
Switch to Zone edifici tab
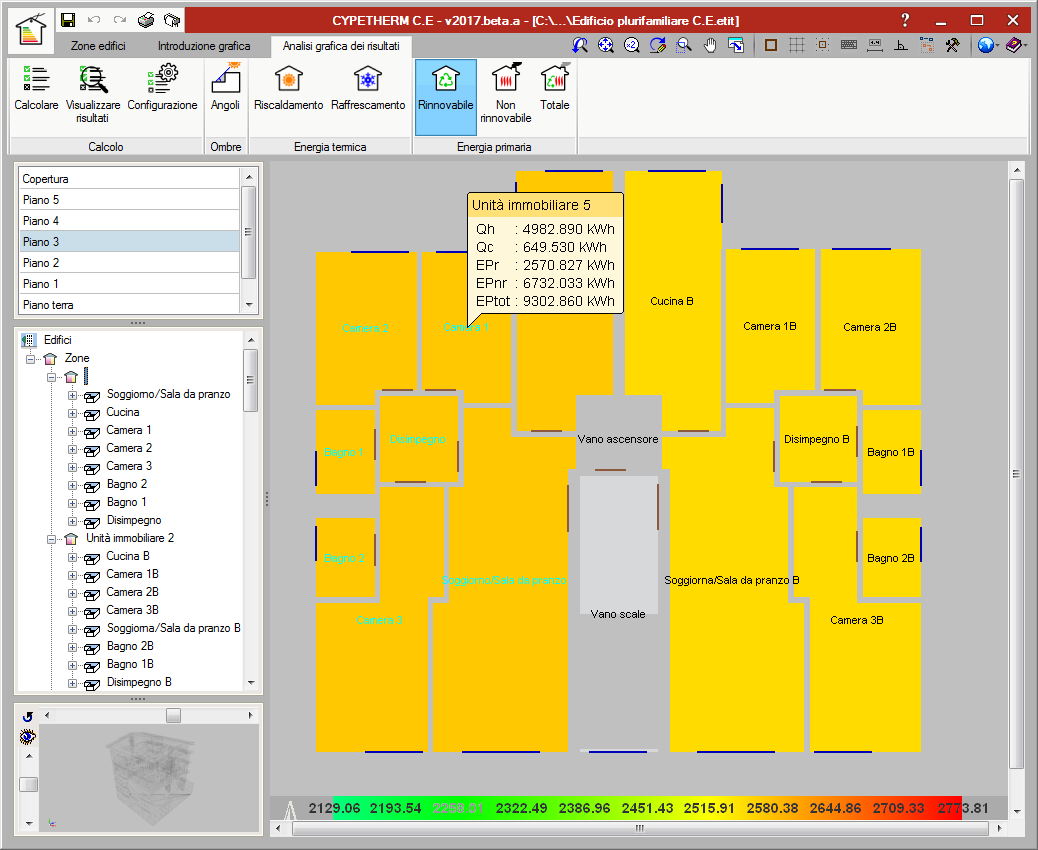click(98, 46)
